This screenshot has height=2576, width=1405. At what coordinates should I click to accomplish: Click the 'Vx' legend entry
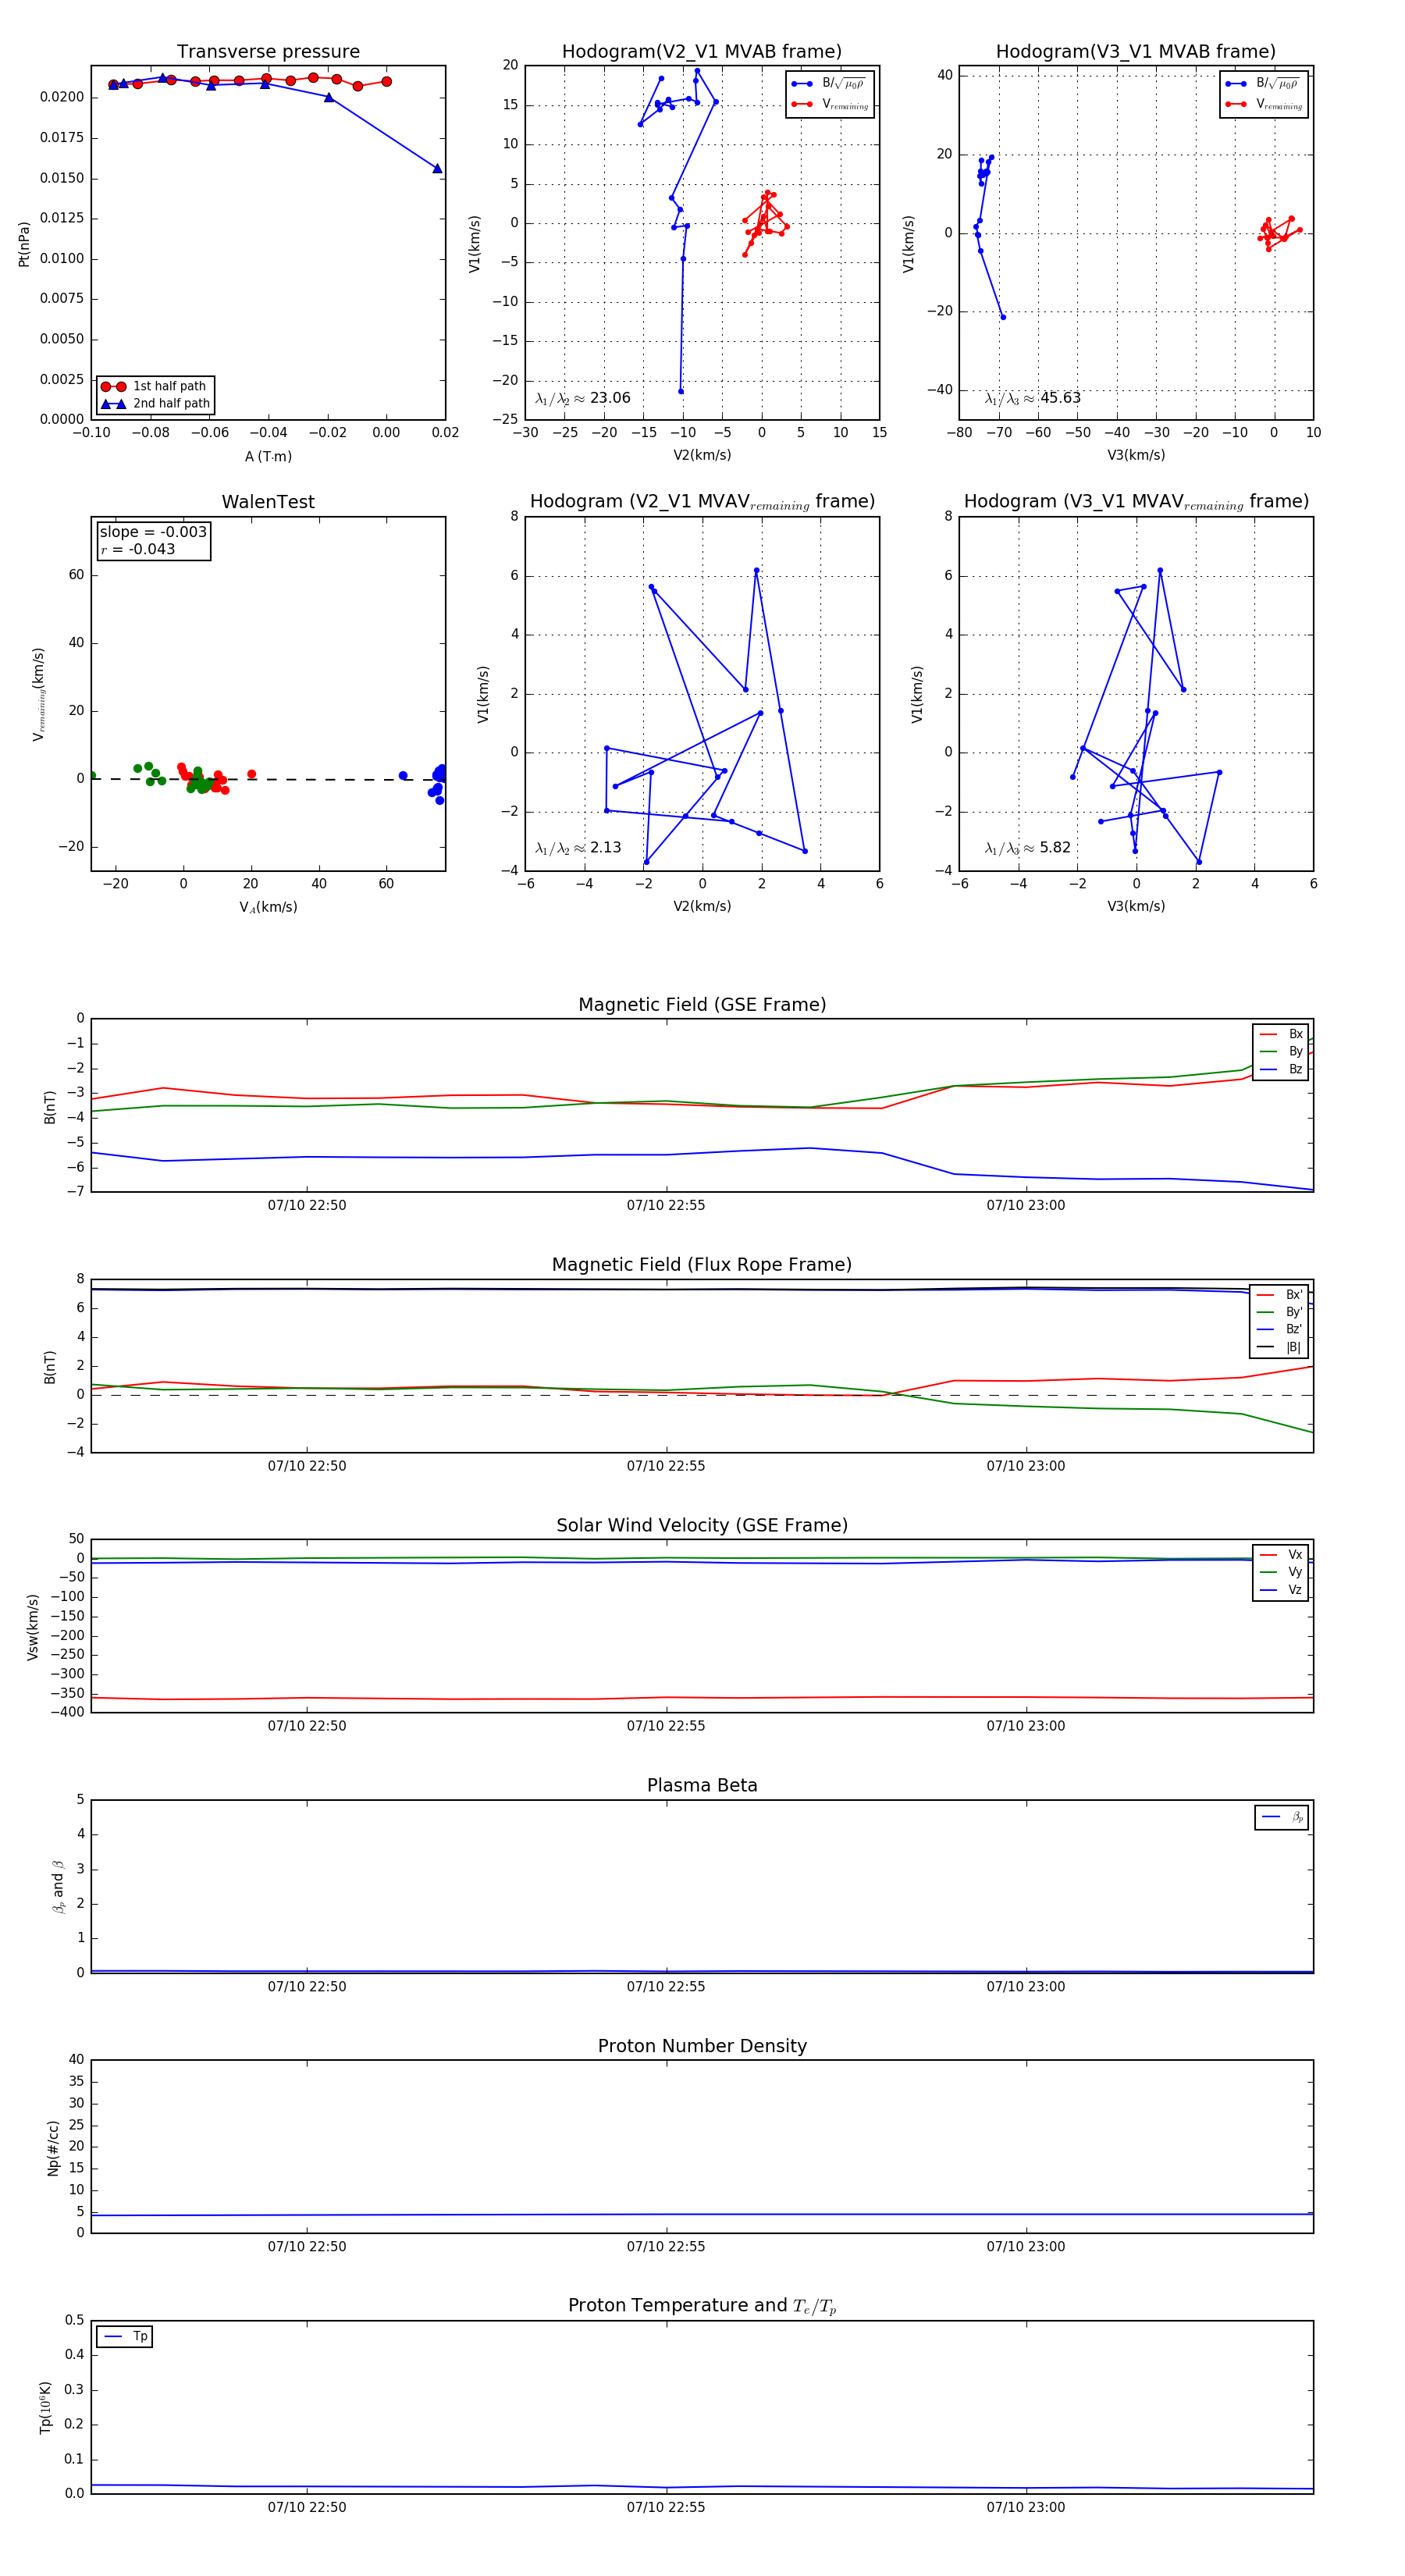(1281, 1555)
